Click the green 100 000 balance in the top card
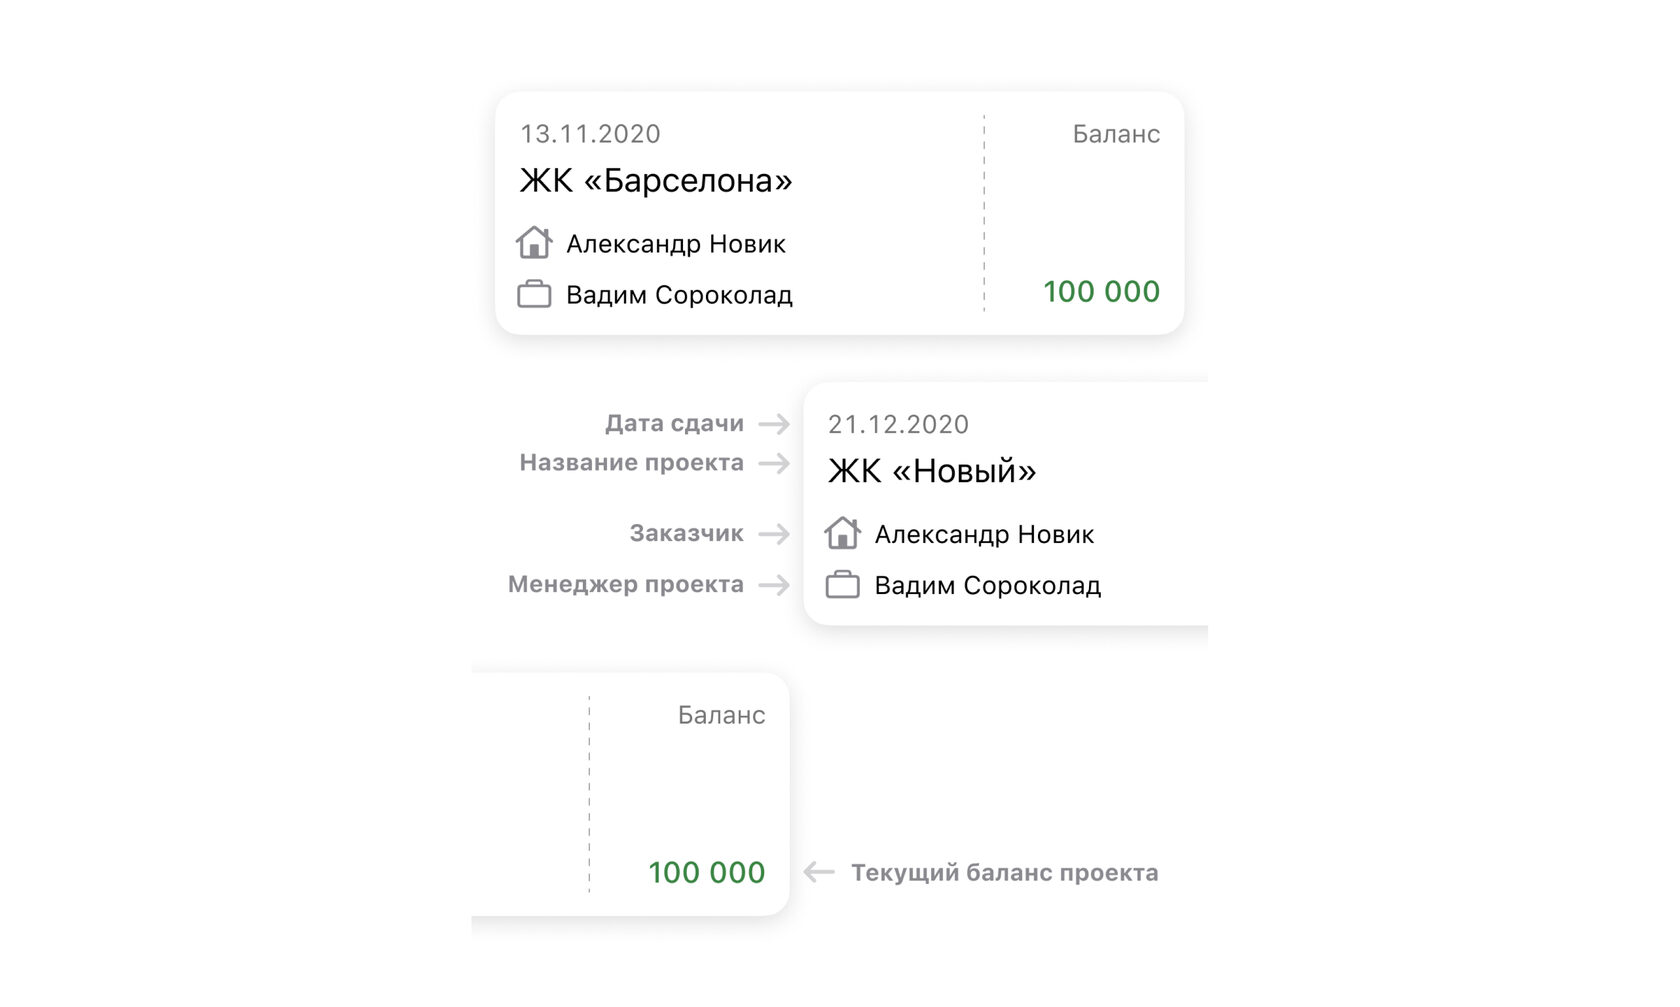Image resolution: width=1680 pixels, height=1007 pixels. pos(1101,292)
